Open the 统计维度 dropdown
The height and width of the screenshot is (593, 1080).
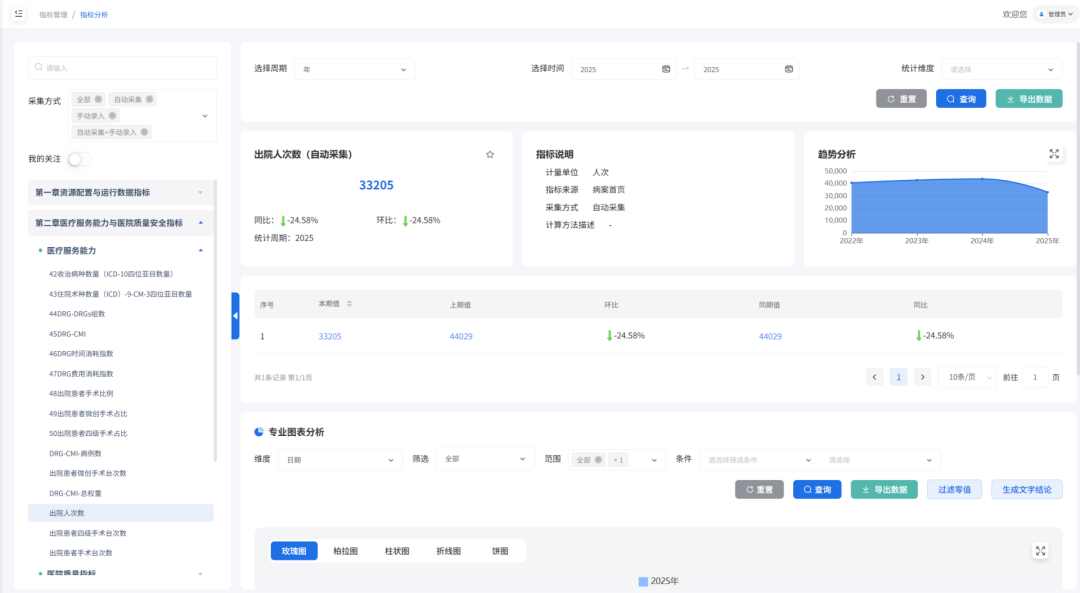tap(1001, 69)
